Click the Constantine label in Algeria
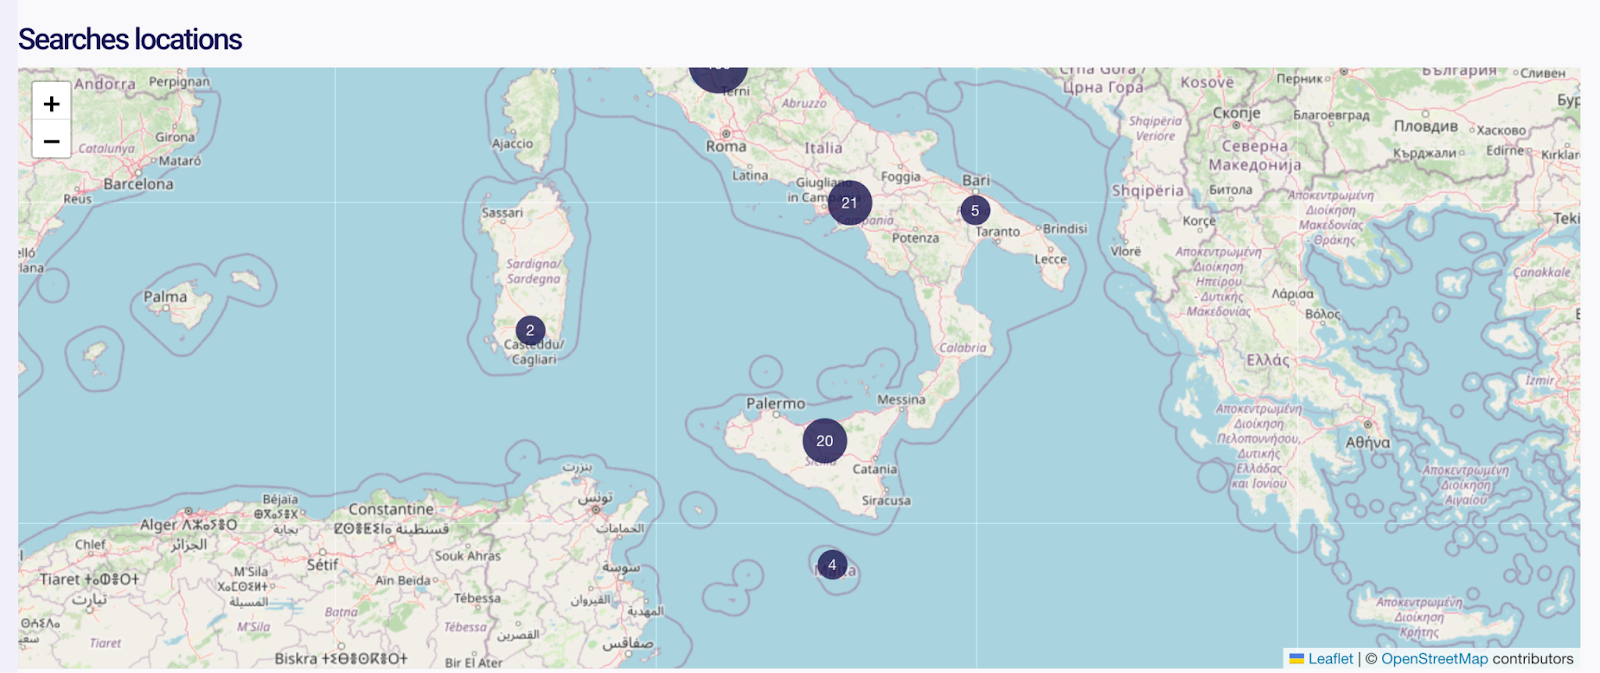This screenshot has width=1600, height=673. [x=391, y=509]
